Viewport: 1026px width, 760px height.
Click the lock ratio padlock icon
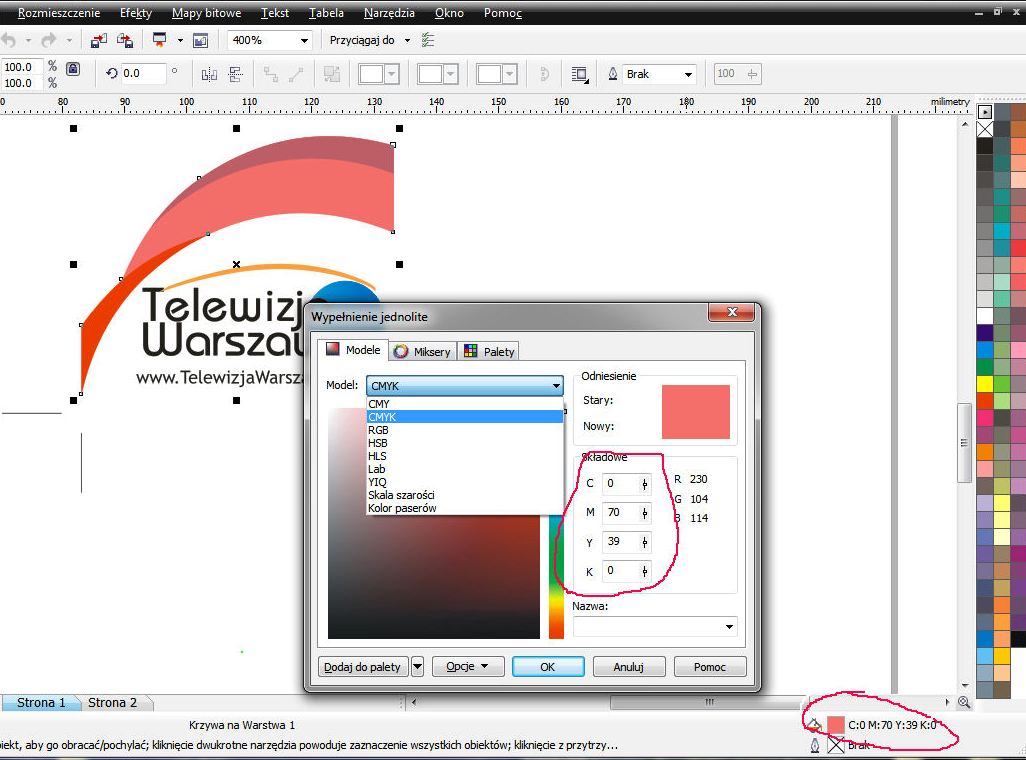click(73, 69)
